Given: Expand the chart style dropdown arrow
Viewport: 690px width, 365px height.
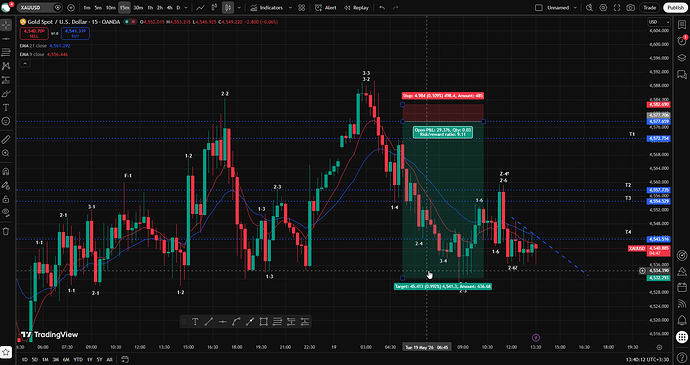Looking at the screenshot, I should coord(239,7).
